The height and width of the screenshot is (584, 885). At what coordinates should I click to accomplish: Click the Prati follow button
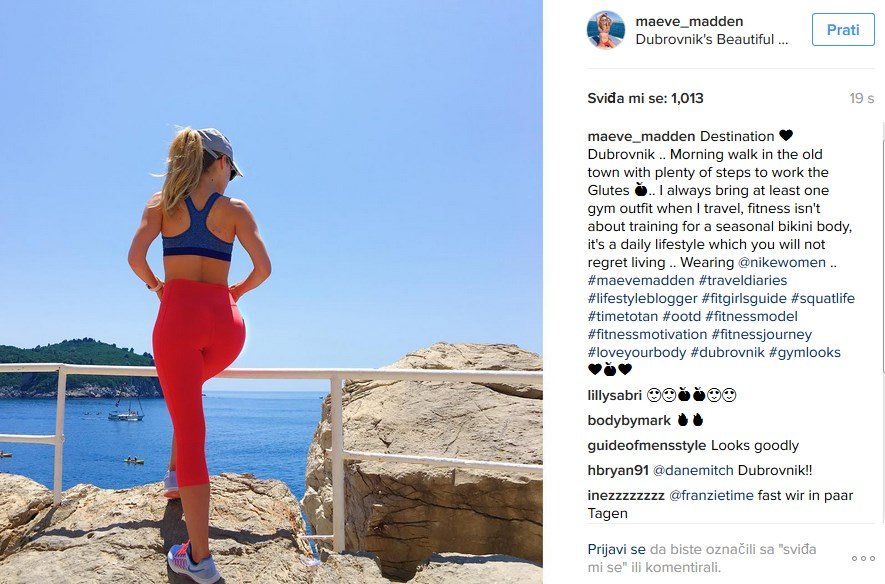pos(843,29)
